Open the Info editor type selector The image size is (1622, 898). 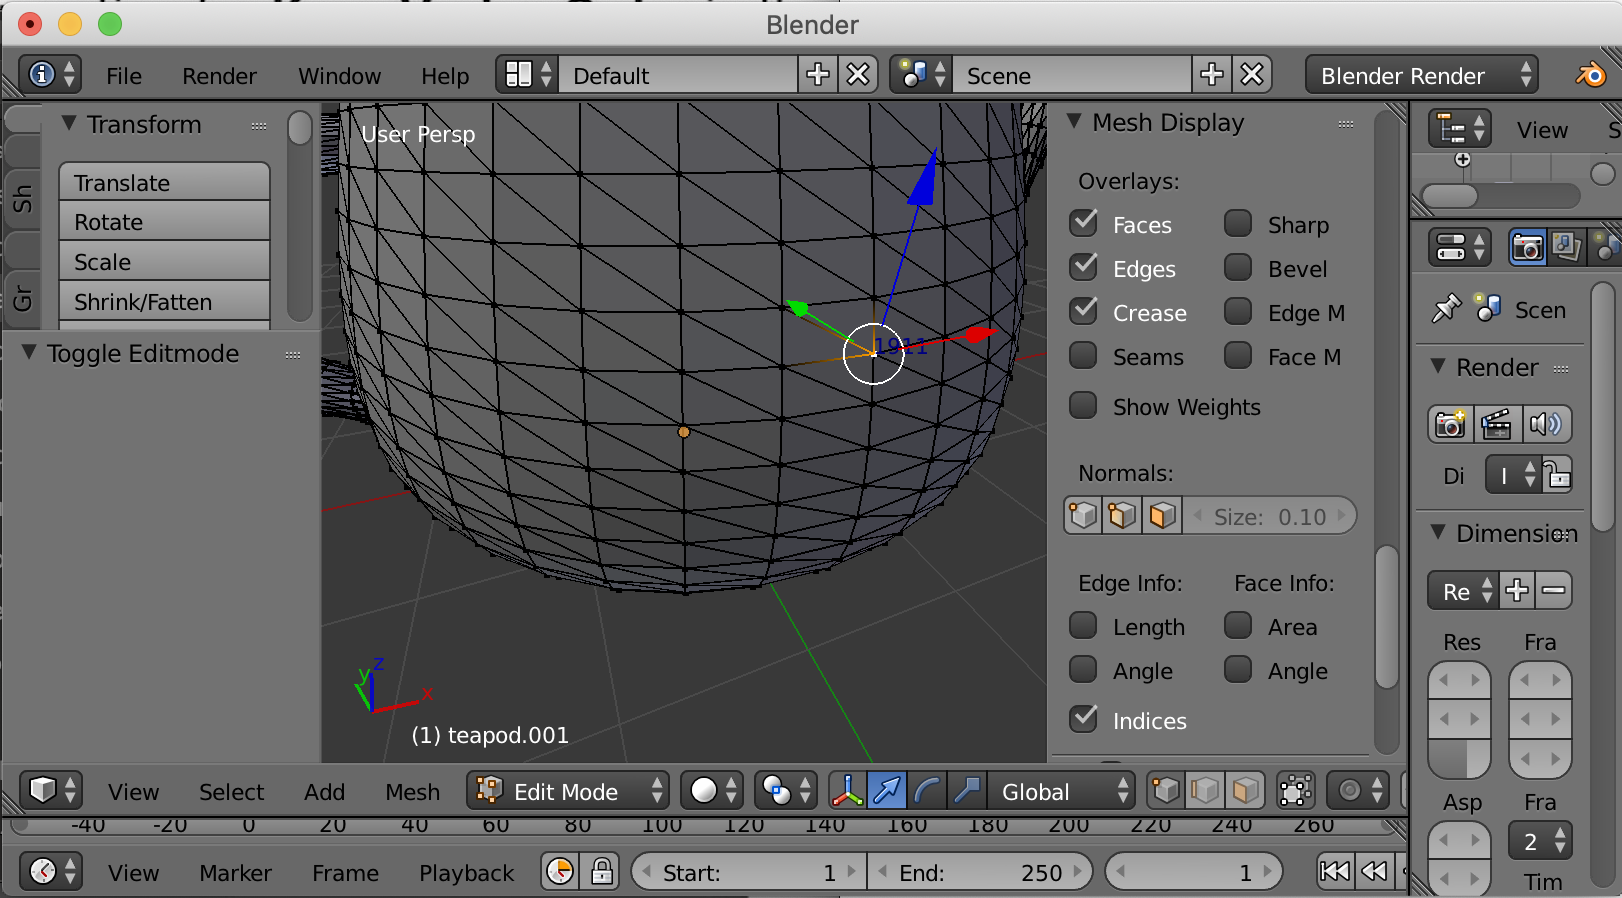point(50,75)
